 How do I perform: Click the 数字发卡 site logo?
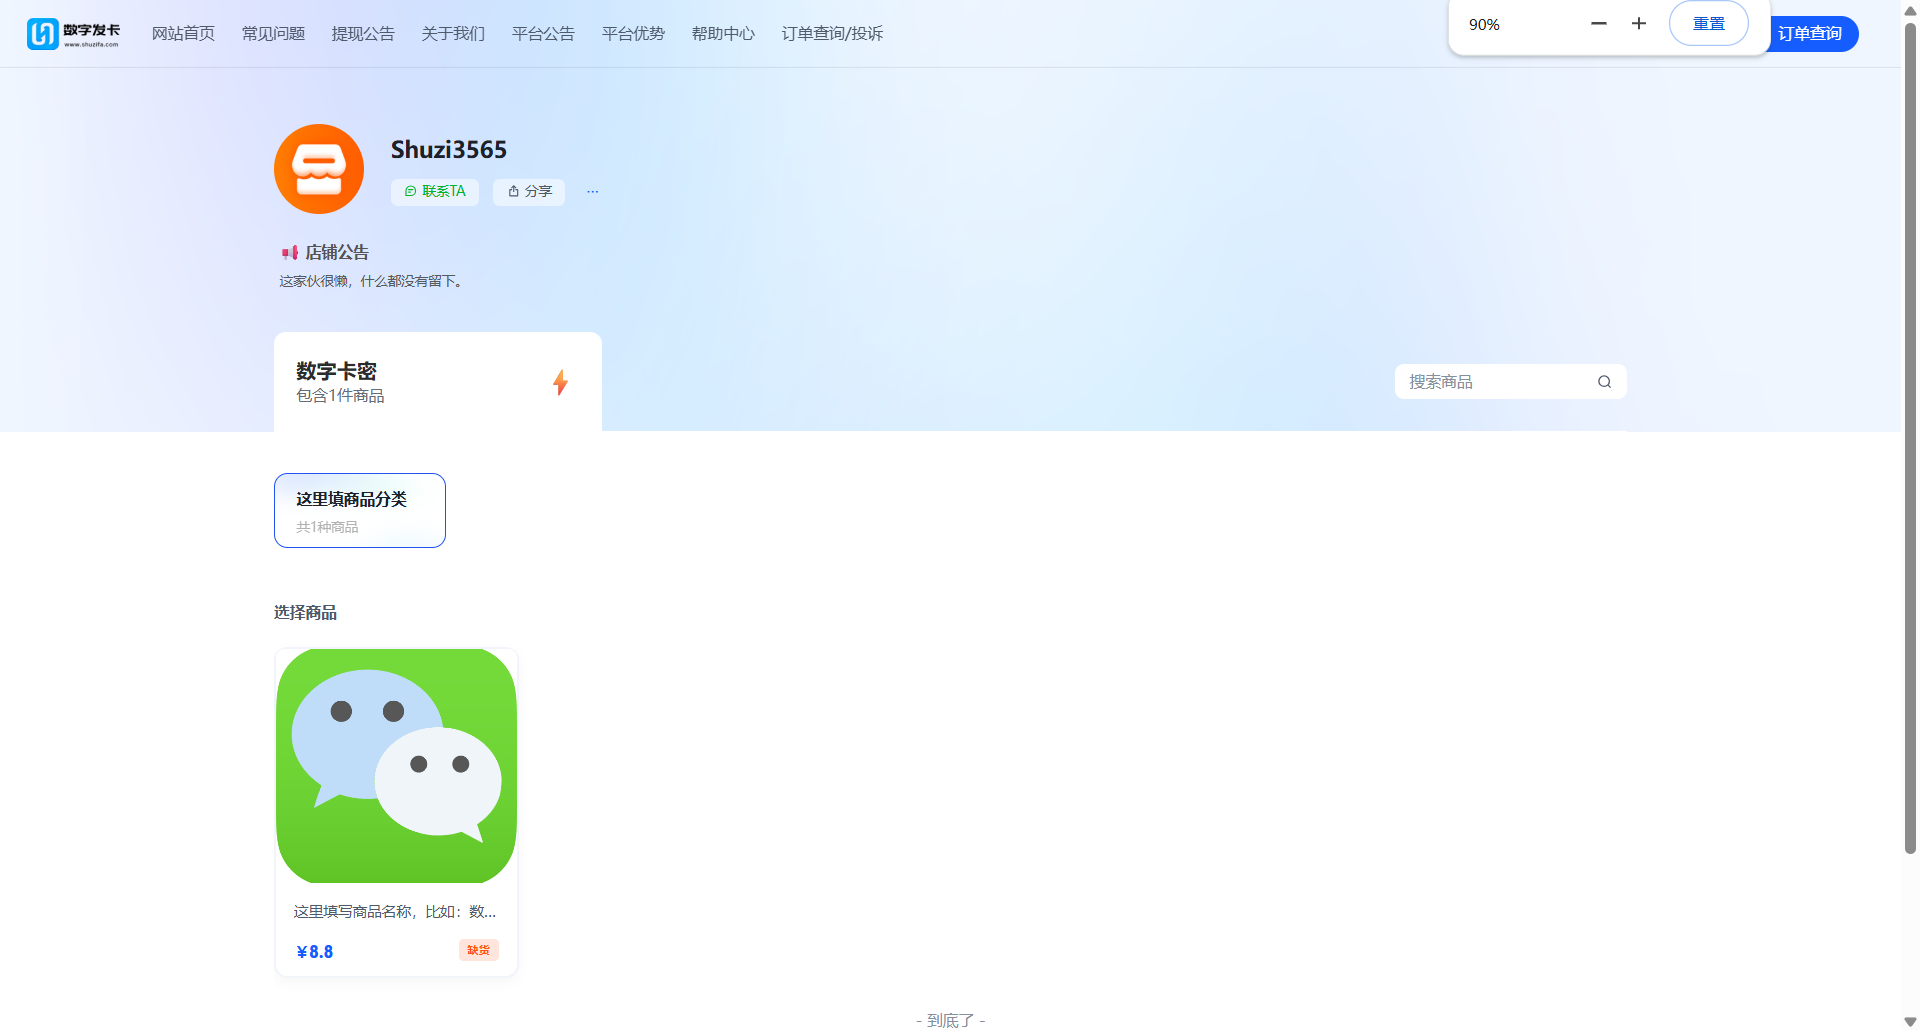(x=73, y=34)
